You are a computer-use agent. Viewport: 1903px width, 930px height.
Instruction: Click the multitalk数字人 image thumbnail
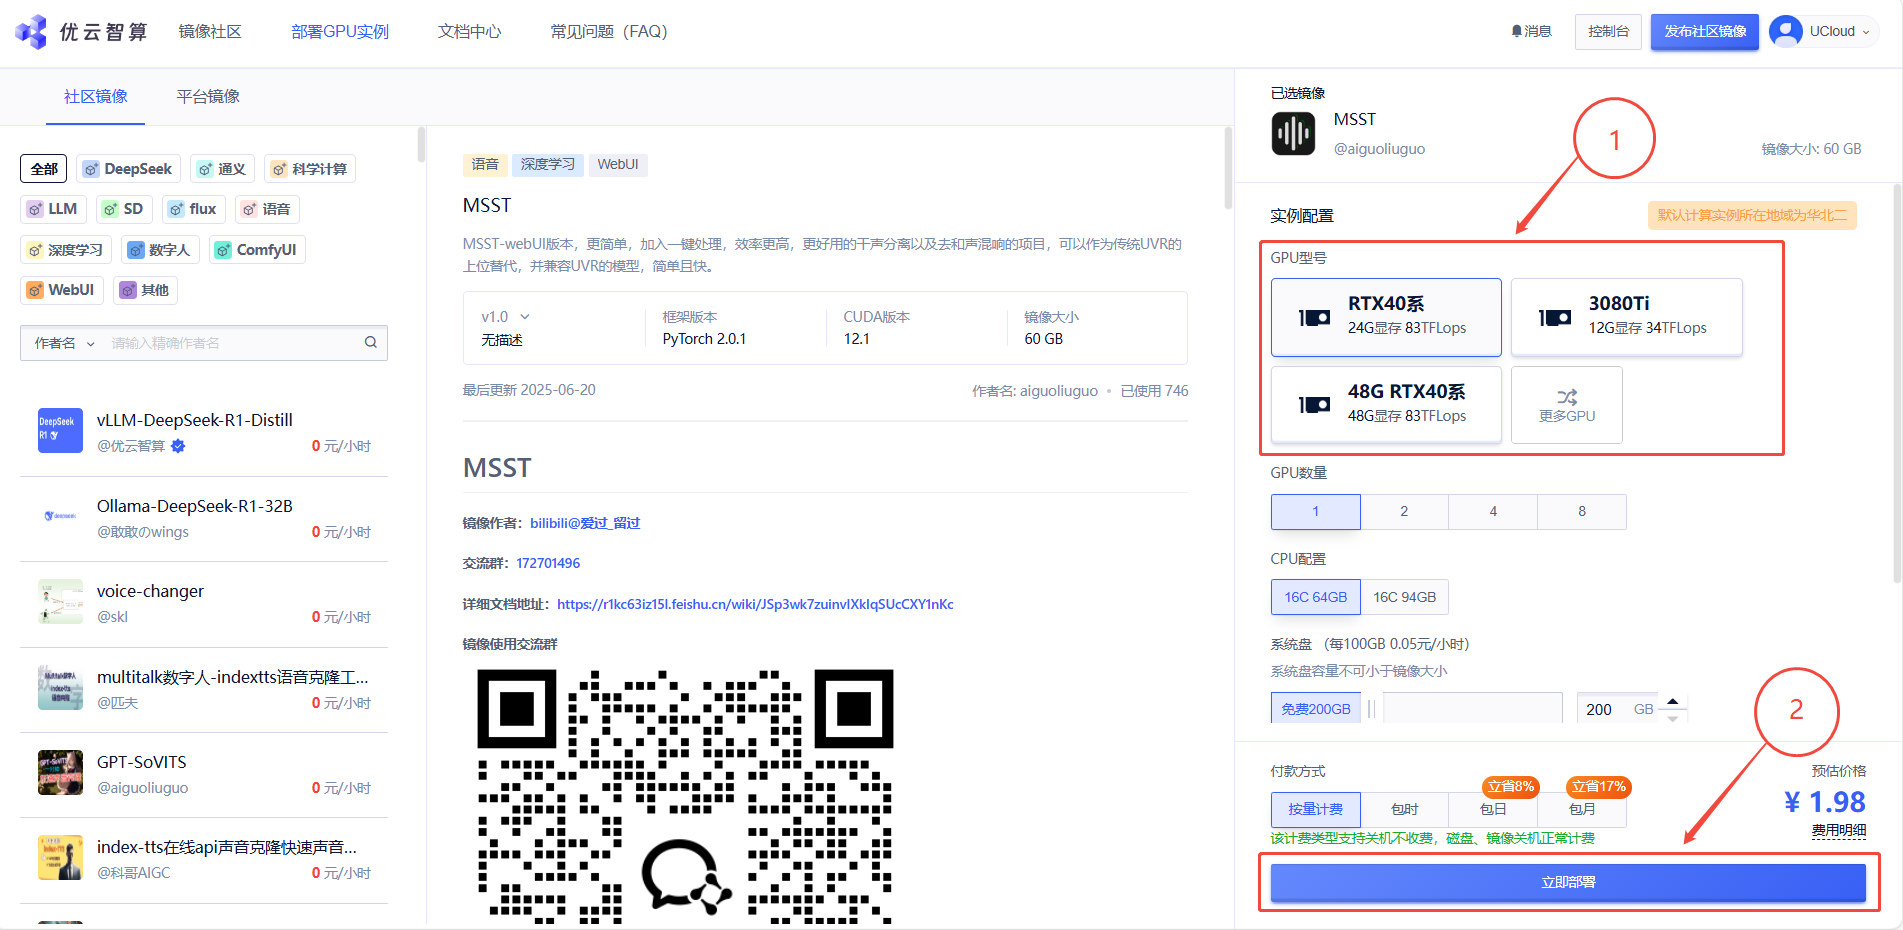(60, 687)
